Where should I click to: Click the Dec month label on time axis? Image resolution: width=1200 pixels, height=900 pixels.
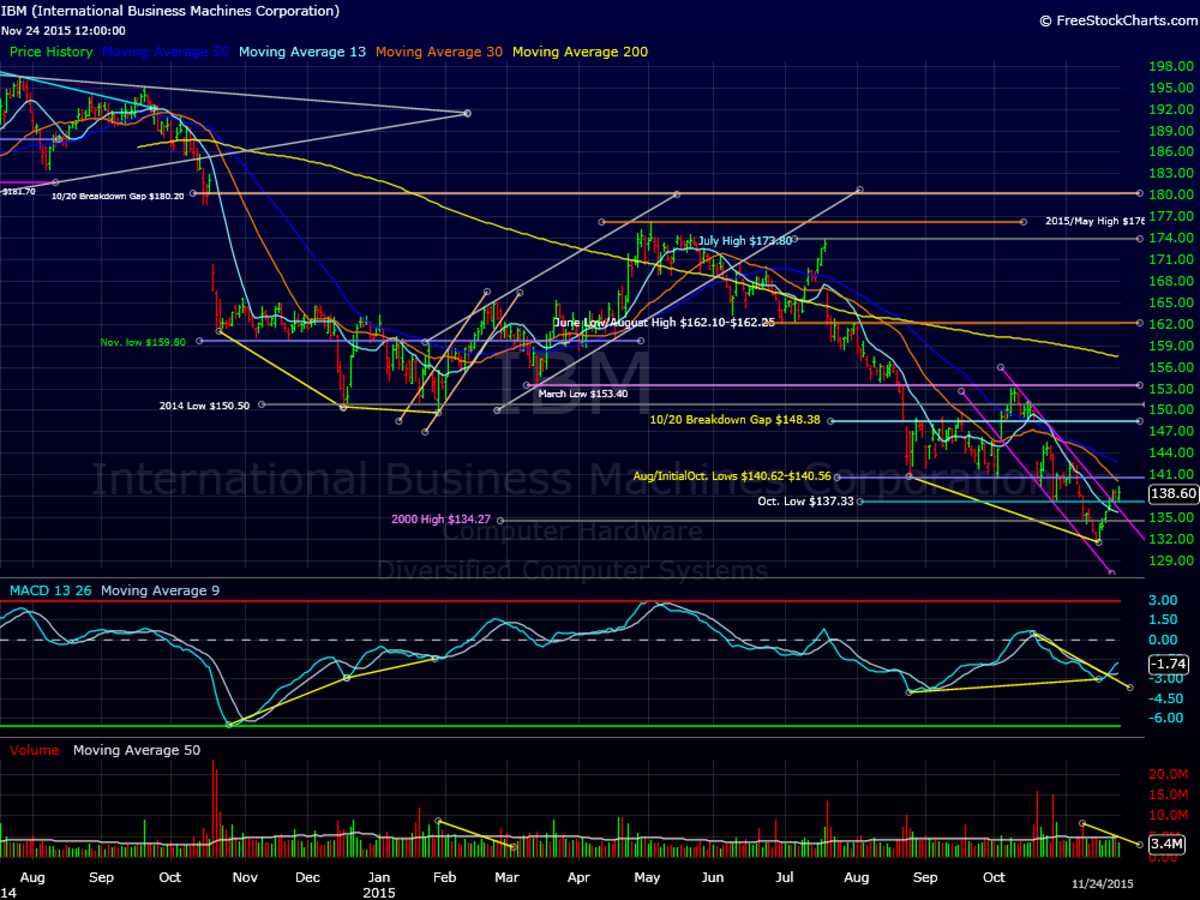click(308, 878)
